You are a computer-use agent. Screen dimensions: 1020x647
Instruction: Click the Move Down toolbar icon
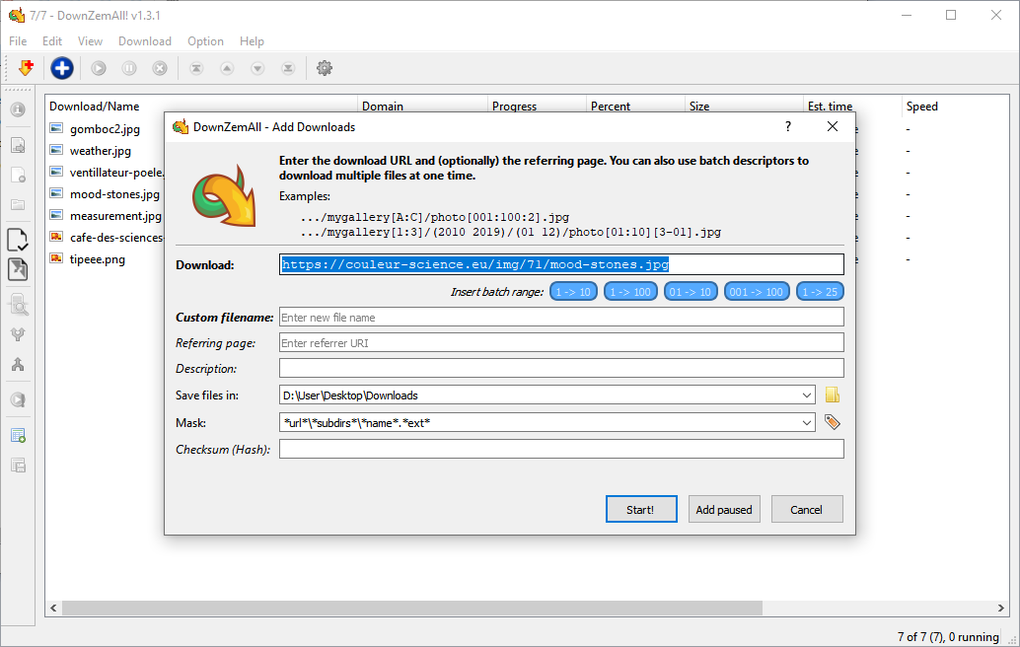258,68
